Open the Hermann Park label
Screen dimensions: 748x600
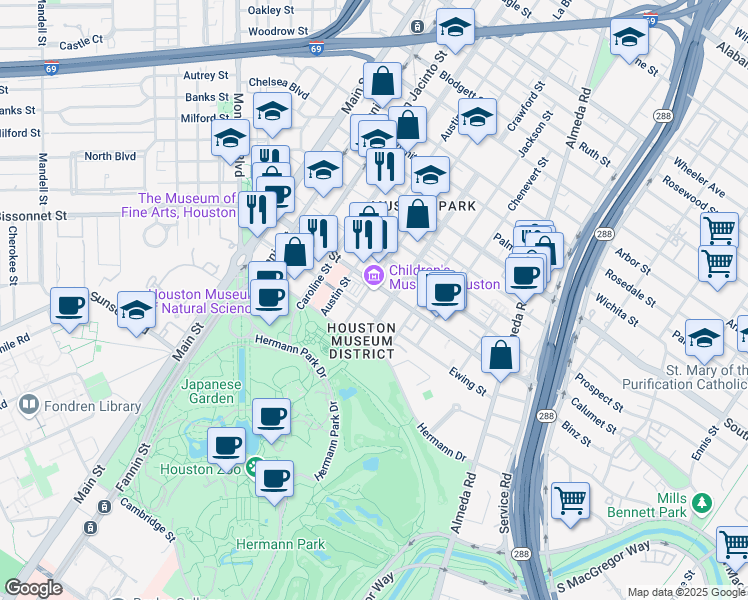280,544
